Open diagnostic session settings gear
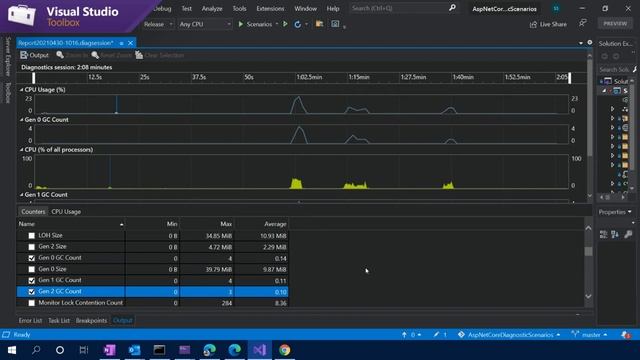The height and width of the screenshot is (360, 640). coord(590,42)
